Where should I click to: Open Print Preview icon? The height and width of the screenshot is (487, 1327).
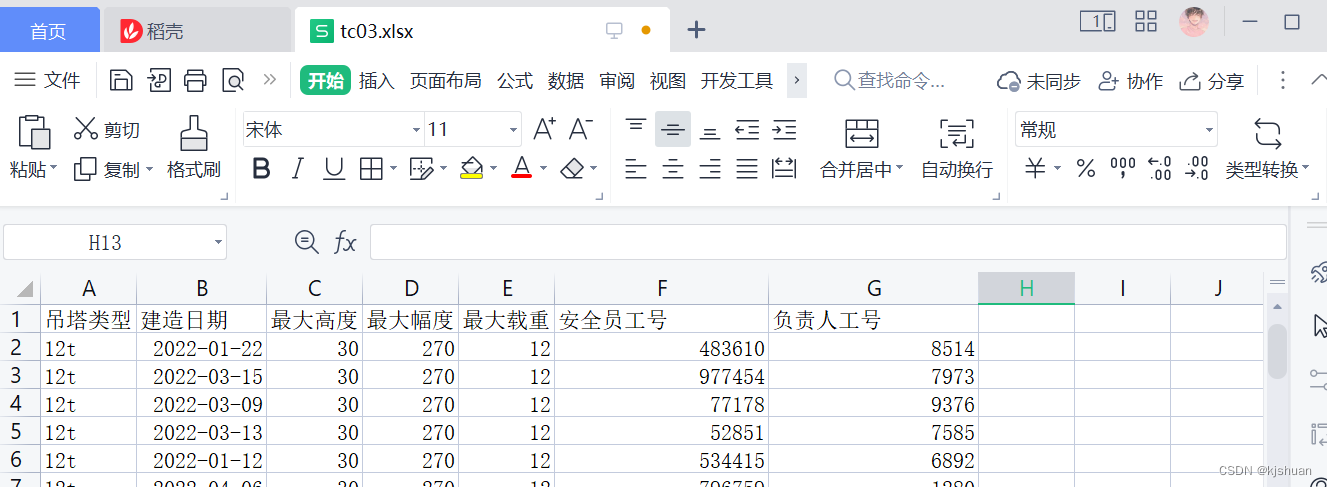coord(233,80)
